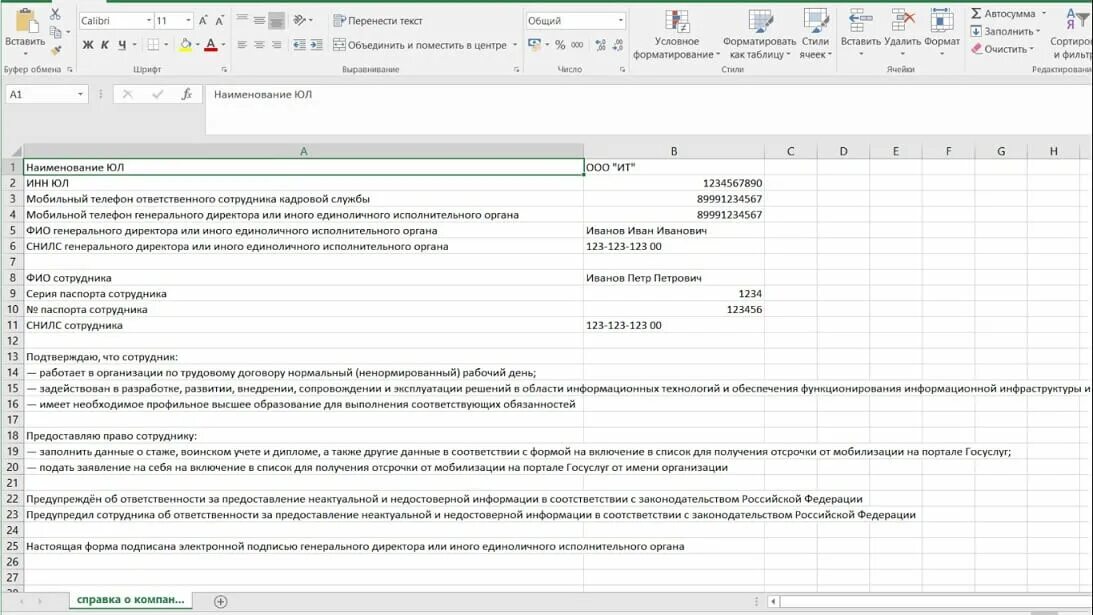The height and width of the screenshot is (615, 1093).
Task: Click the Borders icon
Action: (x=153, y=45)
